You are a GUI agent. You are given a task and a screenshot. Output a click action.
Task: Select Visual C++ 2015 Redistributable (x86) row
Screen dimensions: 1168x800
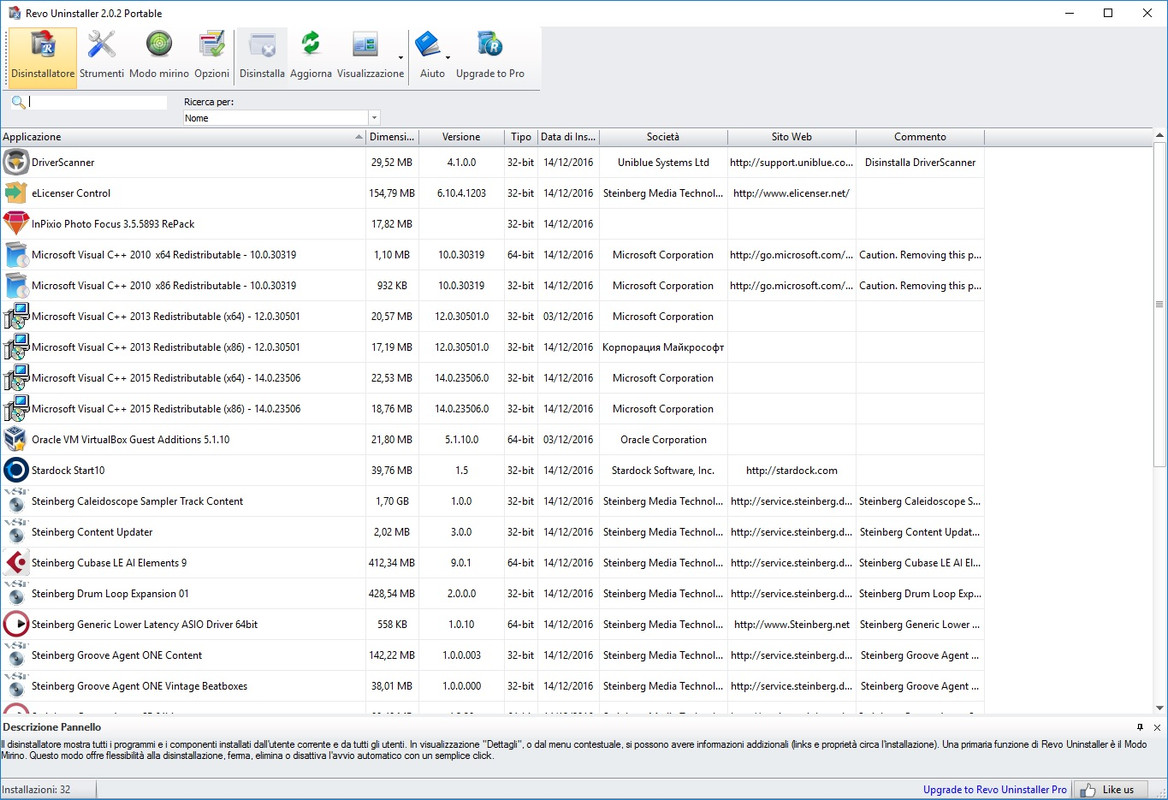click(492, 409)
